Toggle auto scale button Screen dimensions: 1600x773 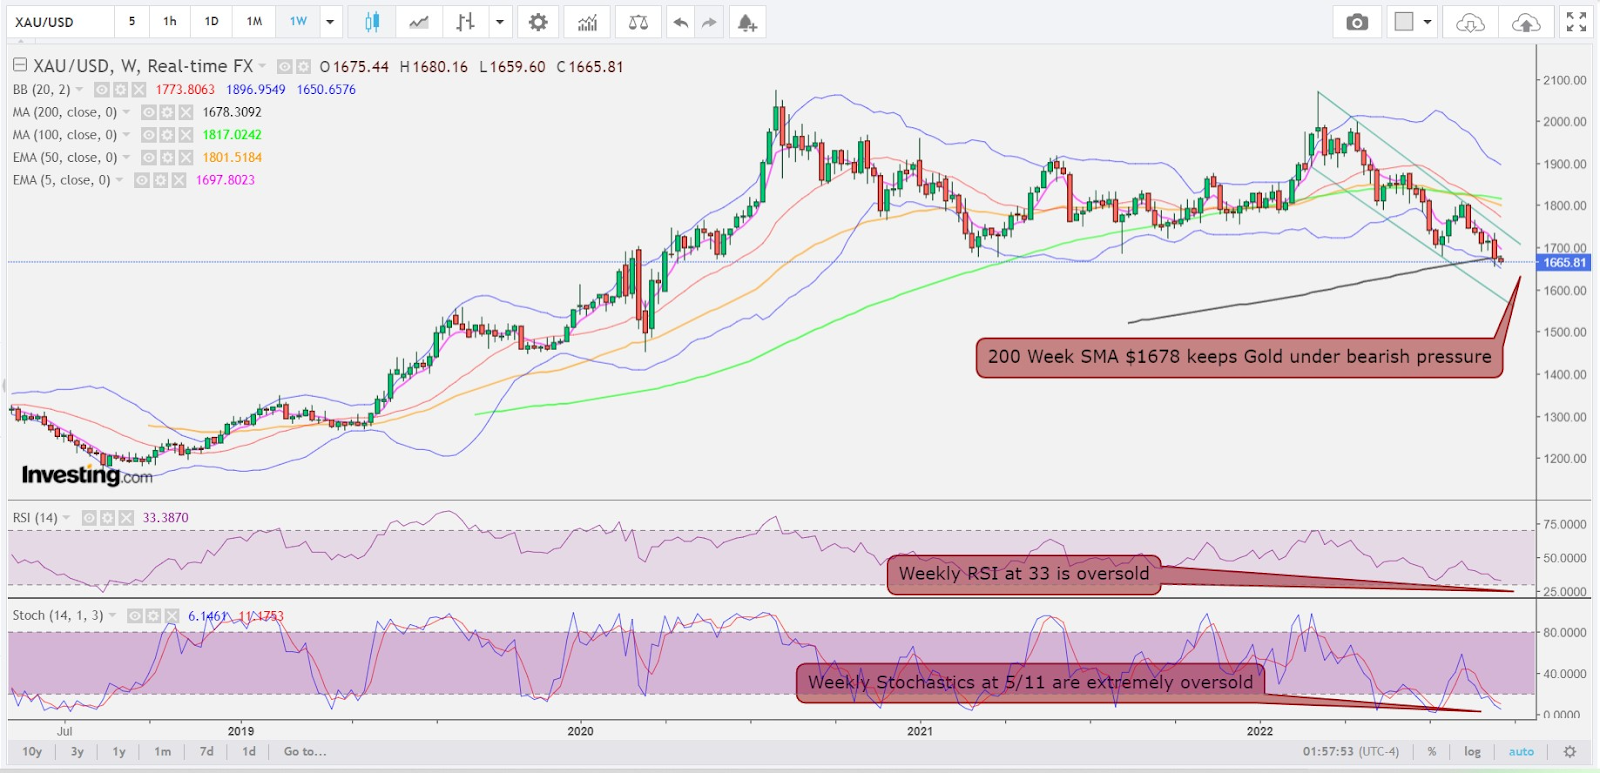click(1521, 751)
